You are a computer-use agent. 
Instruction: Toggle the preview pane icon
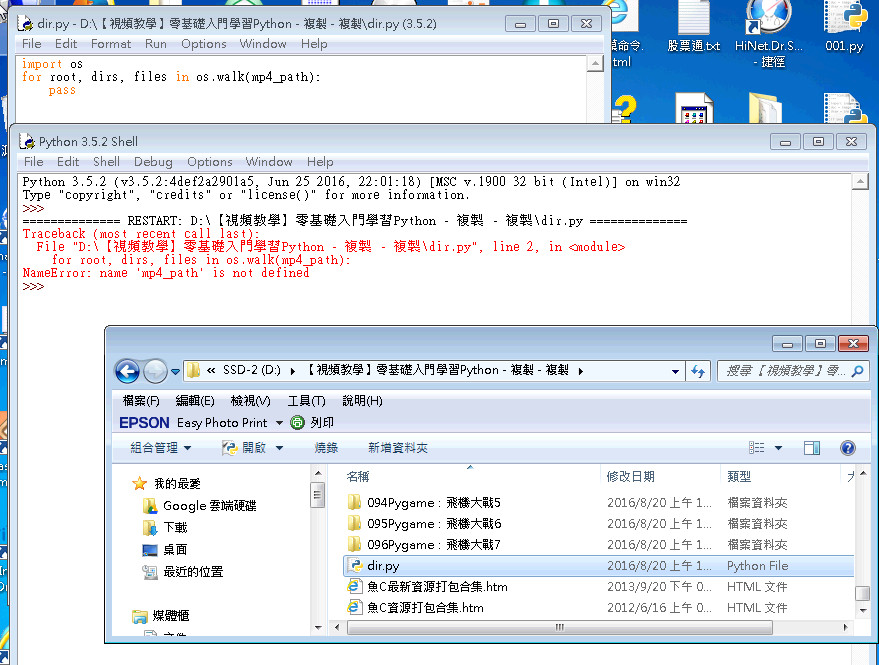[812, 448]
